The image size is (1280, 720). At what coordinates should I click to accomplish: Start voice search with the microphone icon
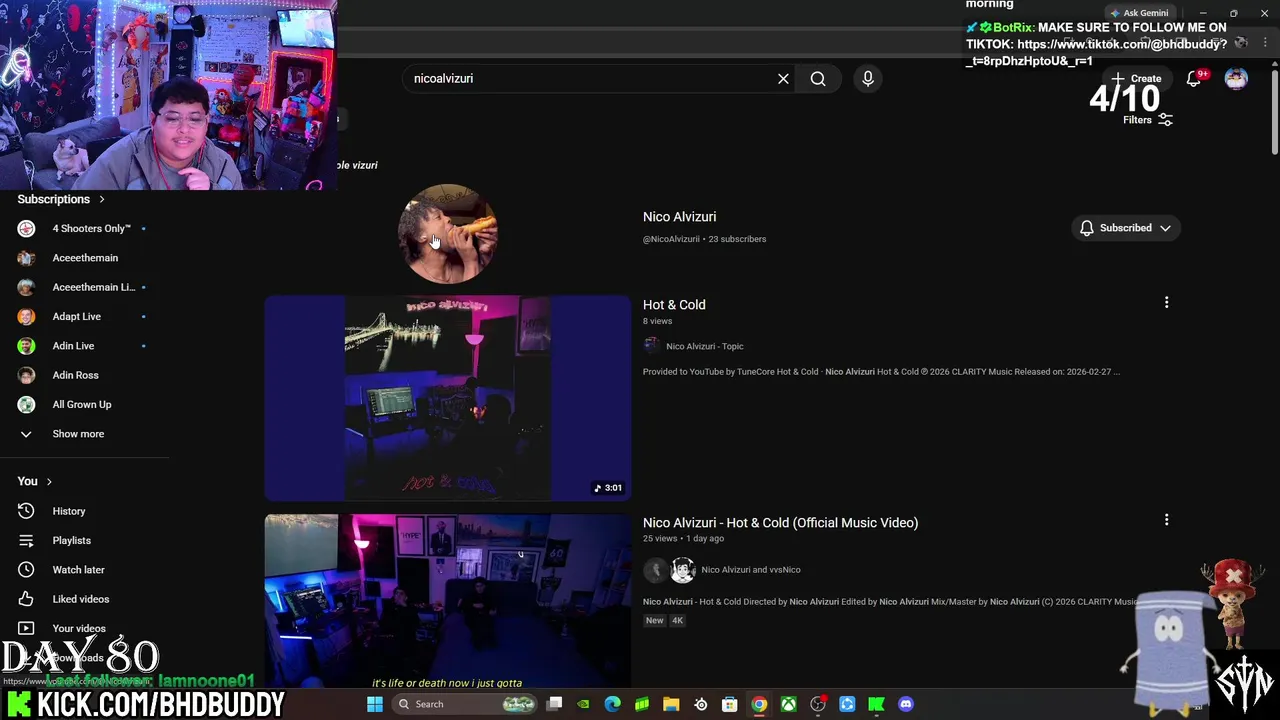868,79
